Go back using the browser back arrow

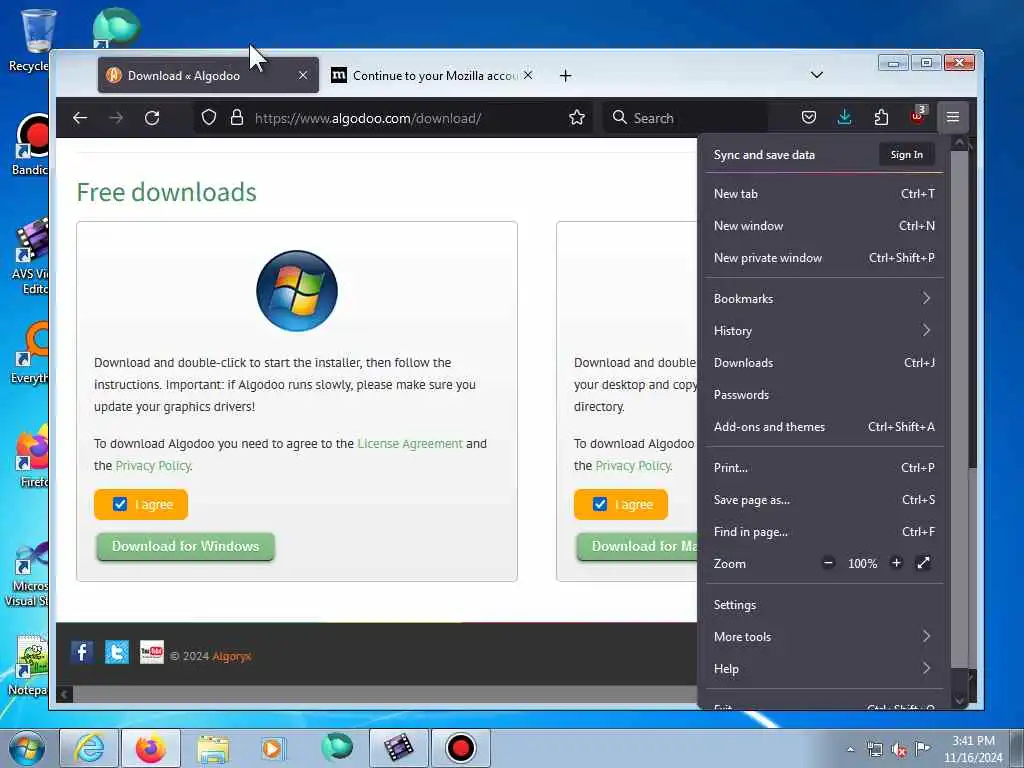tap(80, 118)
